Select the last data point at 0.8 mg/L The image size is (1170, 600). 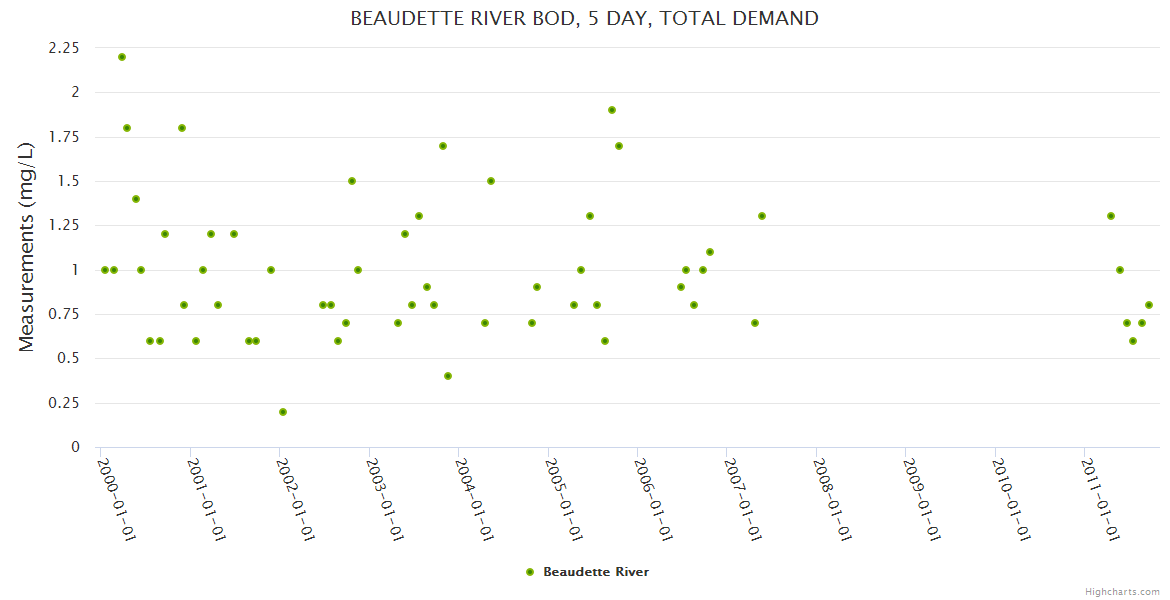(x=1149, y=305)
